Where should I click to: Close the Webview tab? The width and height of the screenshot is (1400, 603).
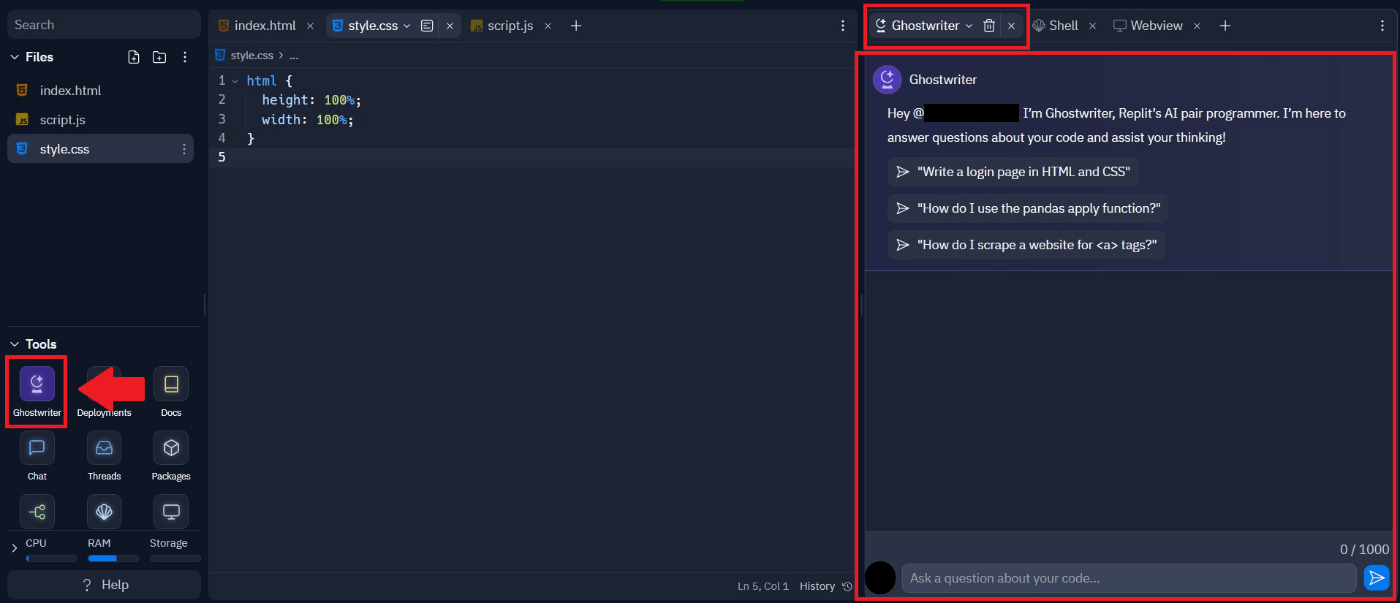point(1197,26)
